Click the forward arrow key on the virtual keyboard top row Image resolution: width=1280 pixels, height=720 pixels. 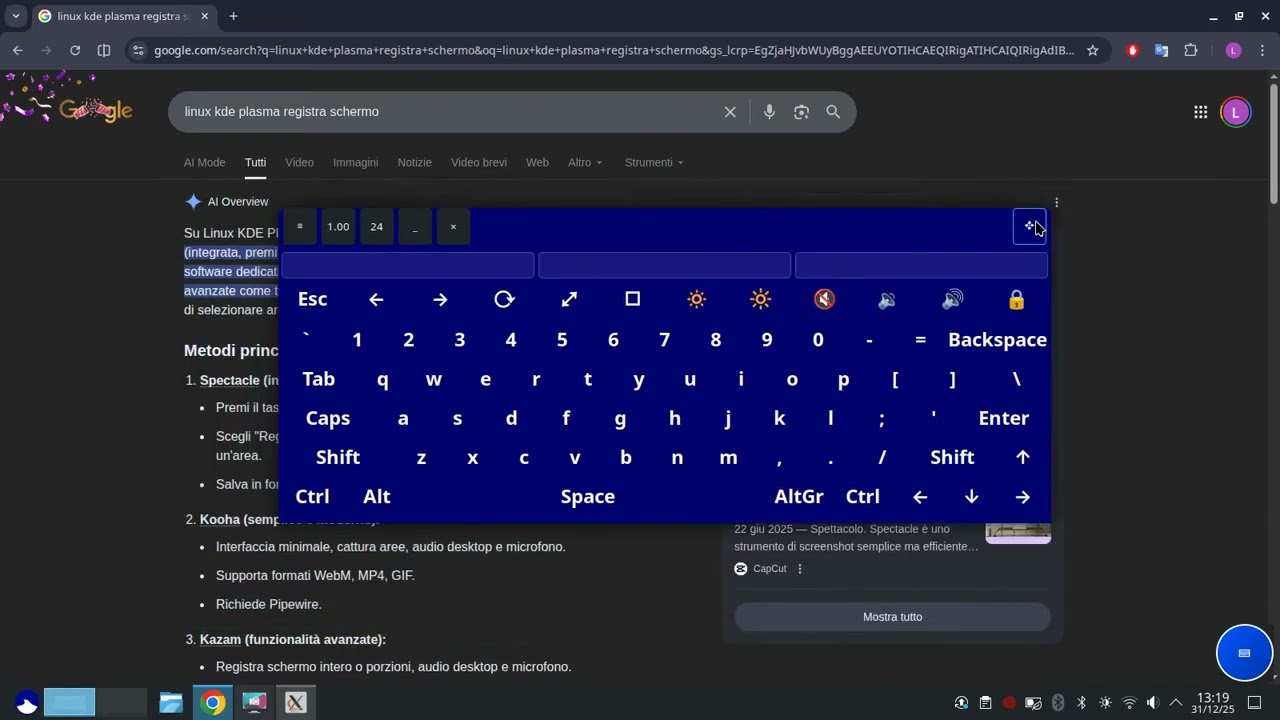coord(440,299)
